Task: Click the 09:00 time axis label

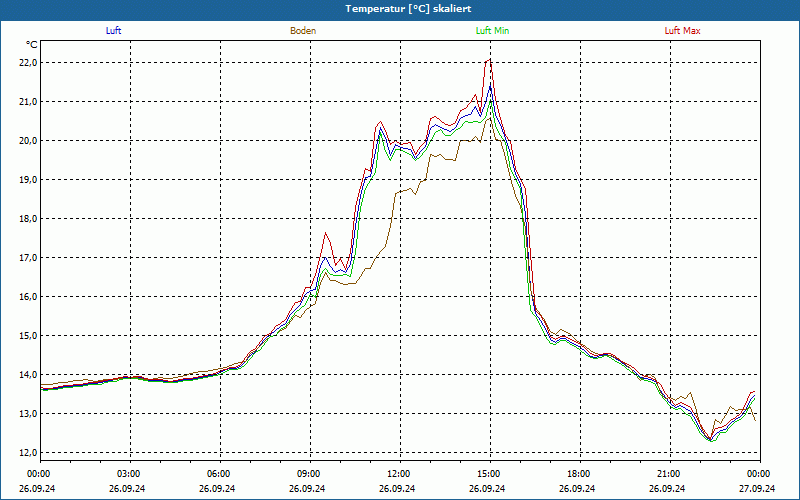Action: 311,474
